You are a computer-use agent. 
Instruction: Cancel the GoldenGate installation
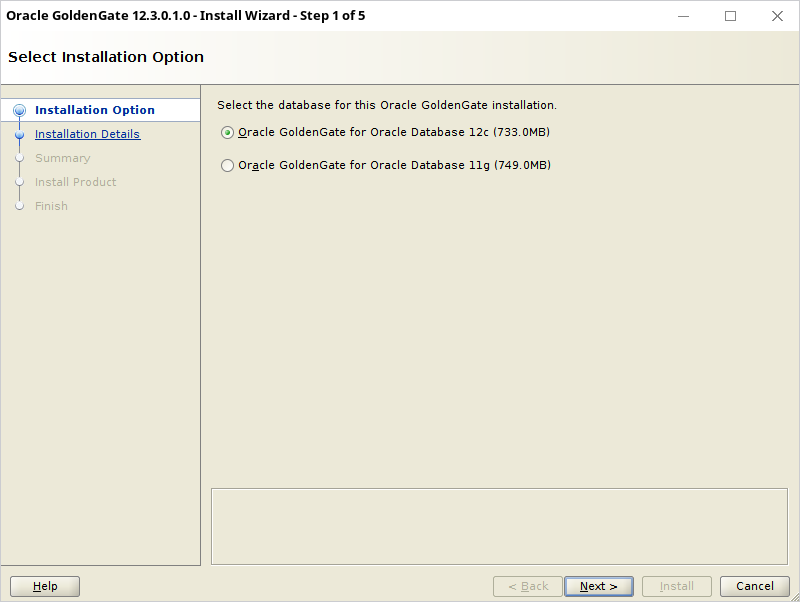coord(755,586)
